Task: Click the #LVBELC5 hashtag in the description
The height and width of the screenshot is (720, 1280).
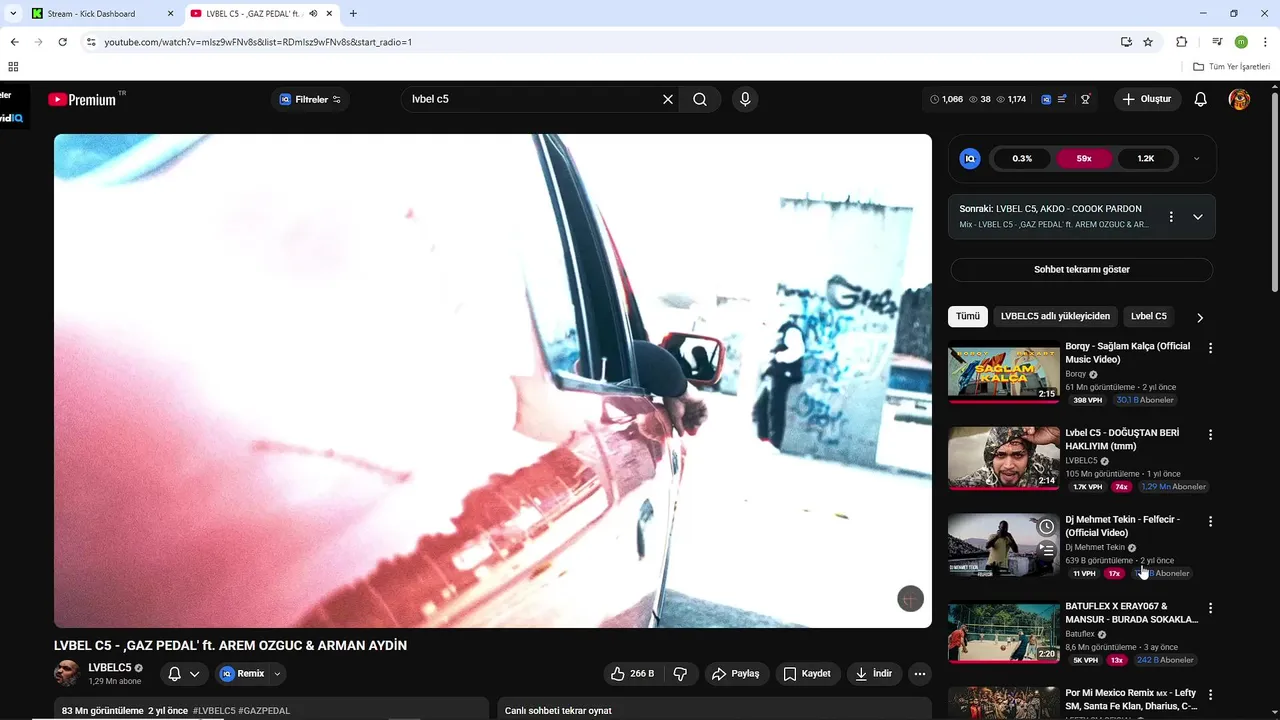Action: 214,711
